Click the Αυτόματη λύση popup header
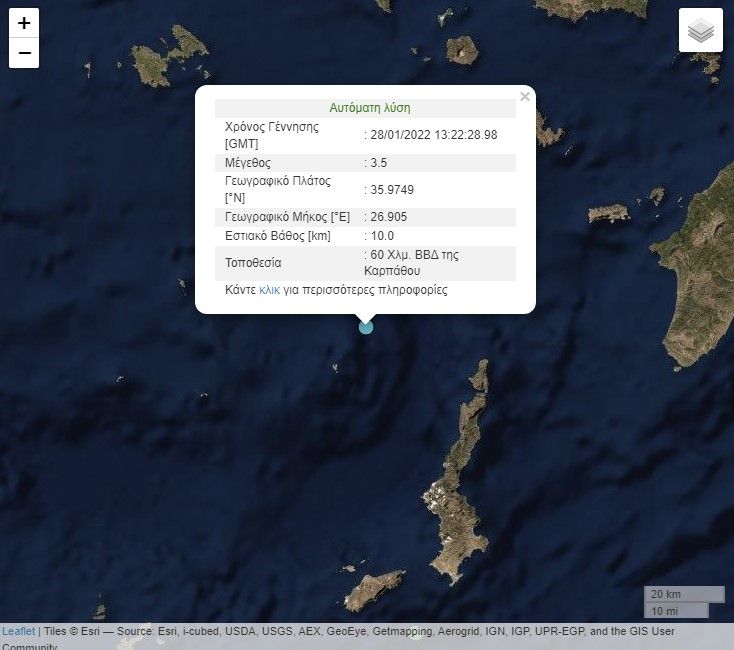Image resolution: width=734 pixels, height=650 pixels. [x=369, y=108]
